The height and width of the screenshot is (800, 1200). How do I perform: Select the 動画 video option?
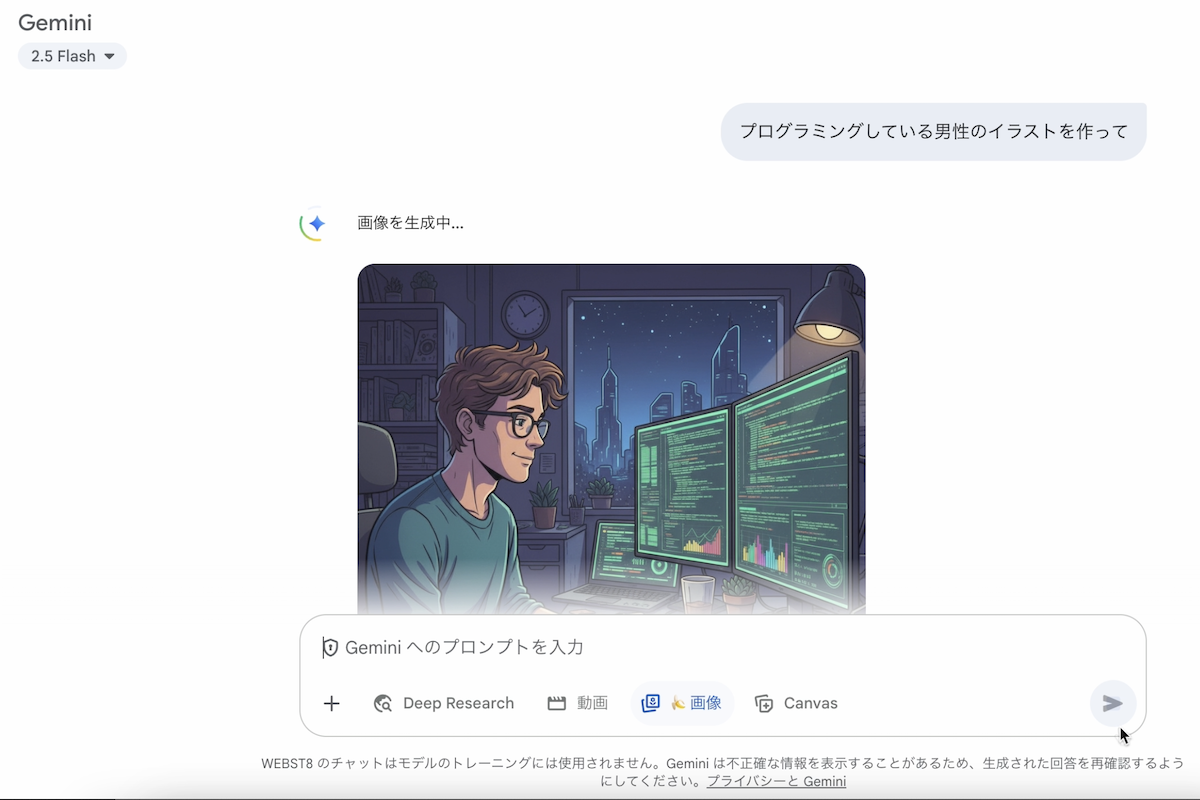(x=578, y=703)
